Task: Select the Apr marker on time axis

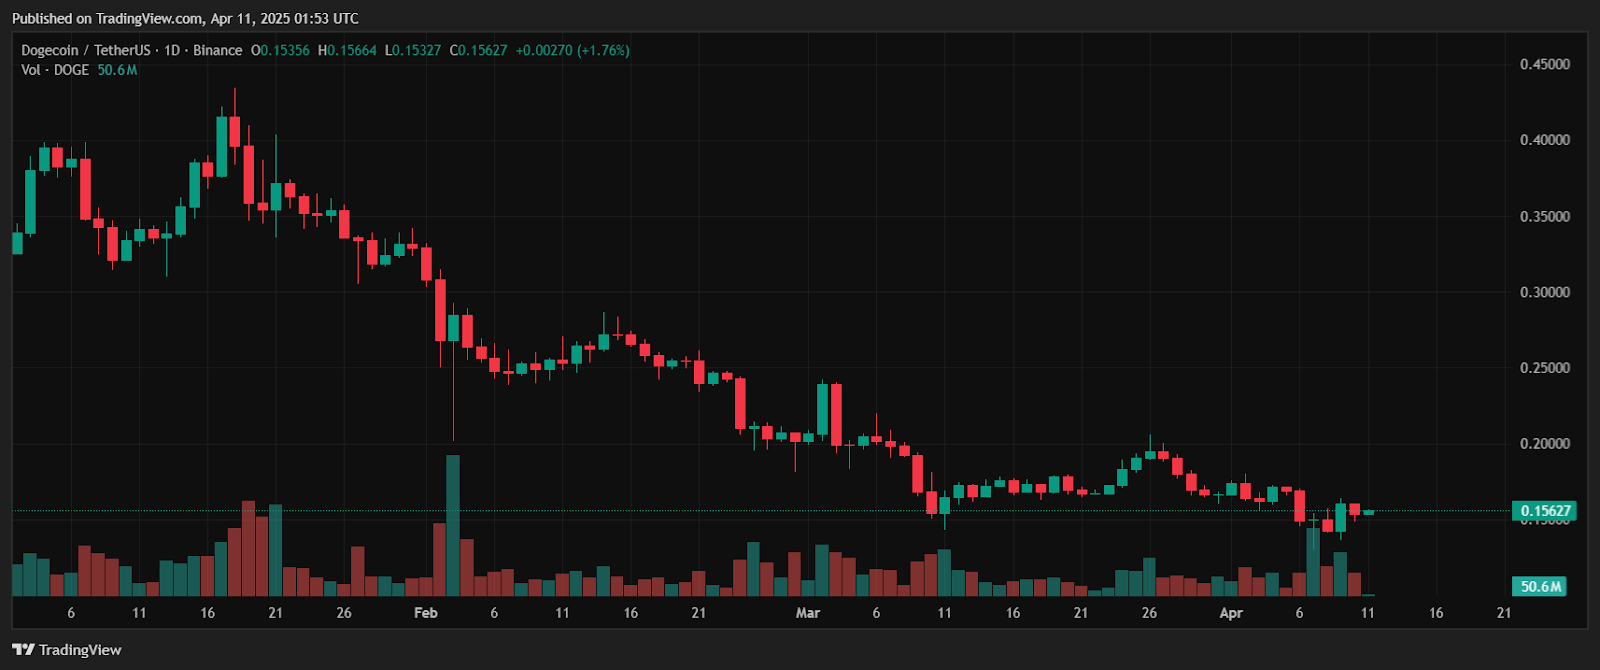Action: 1231,613
